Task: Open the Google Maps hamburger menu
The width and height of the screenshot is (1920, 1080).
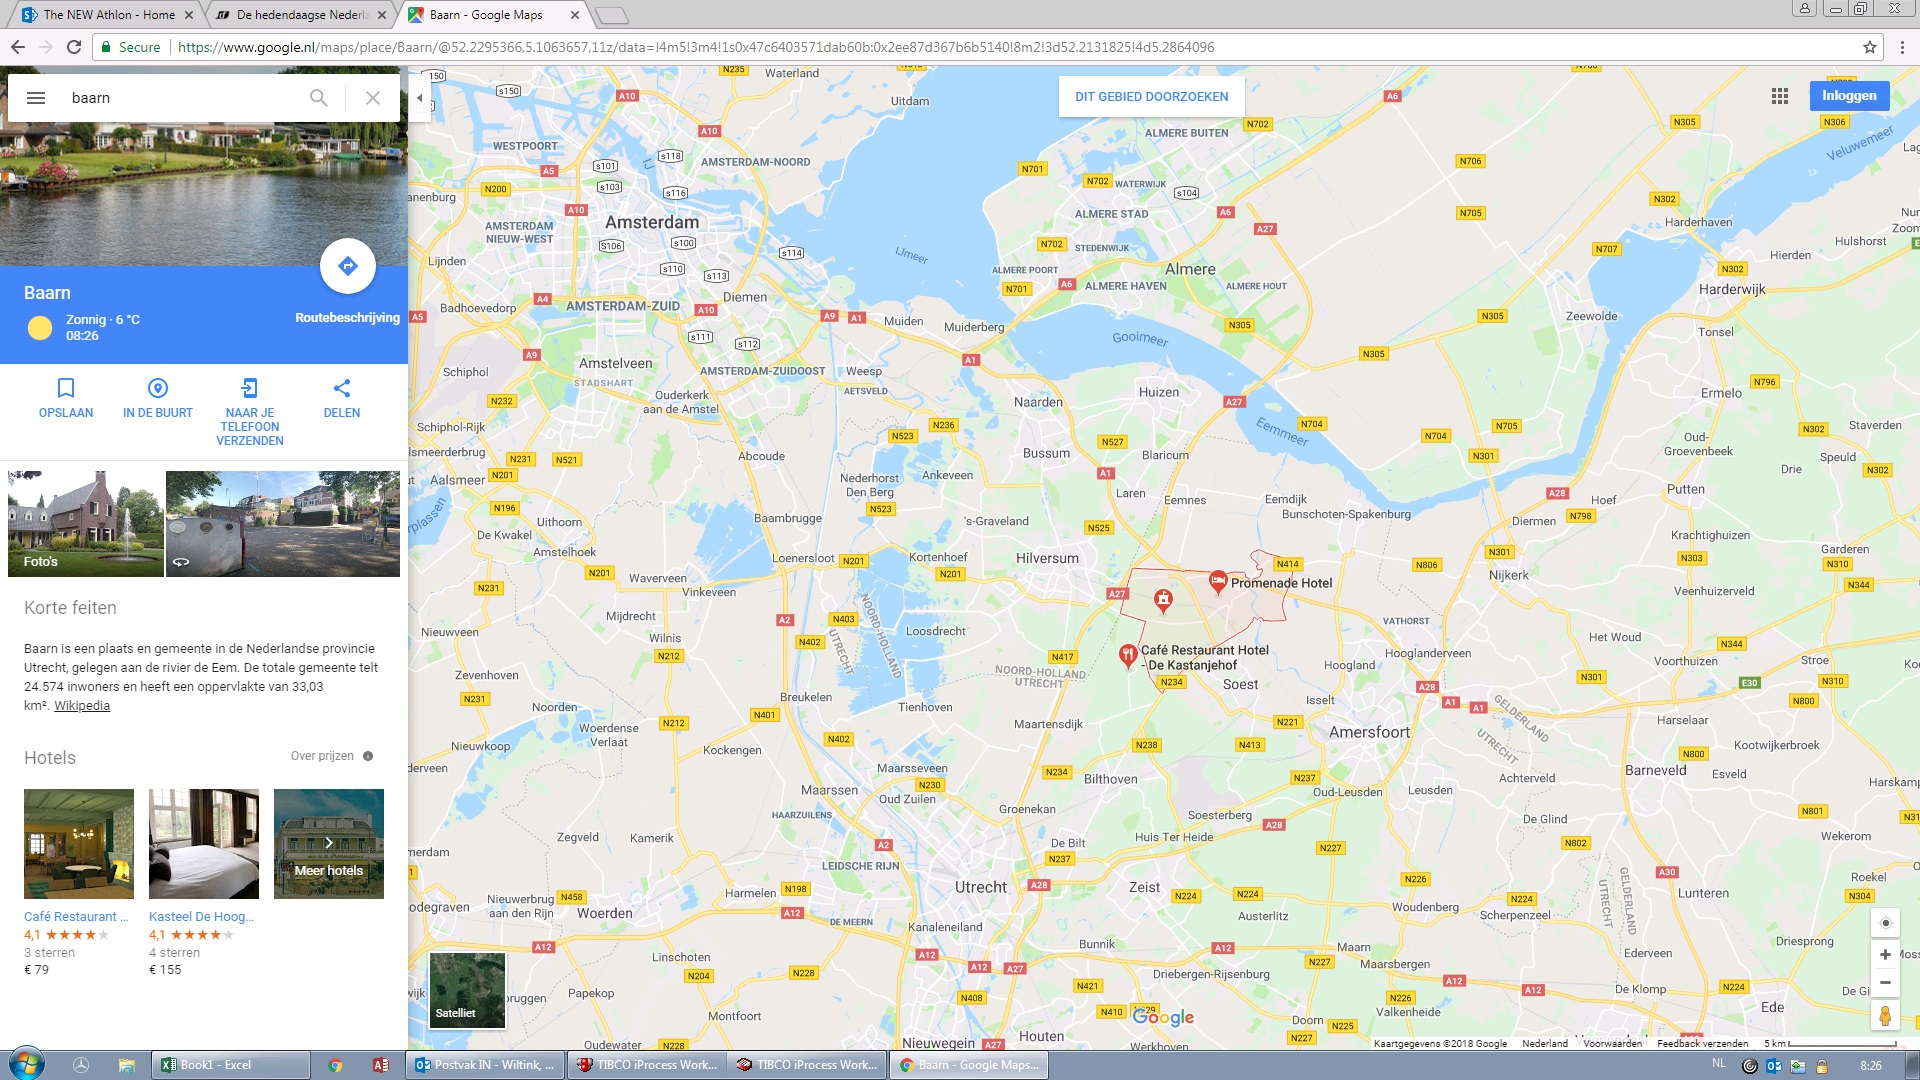Action: [36, 98]
